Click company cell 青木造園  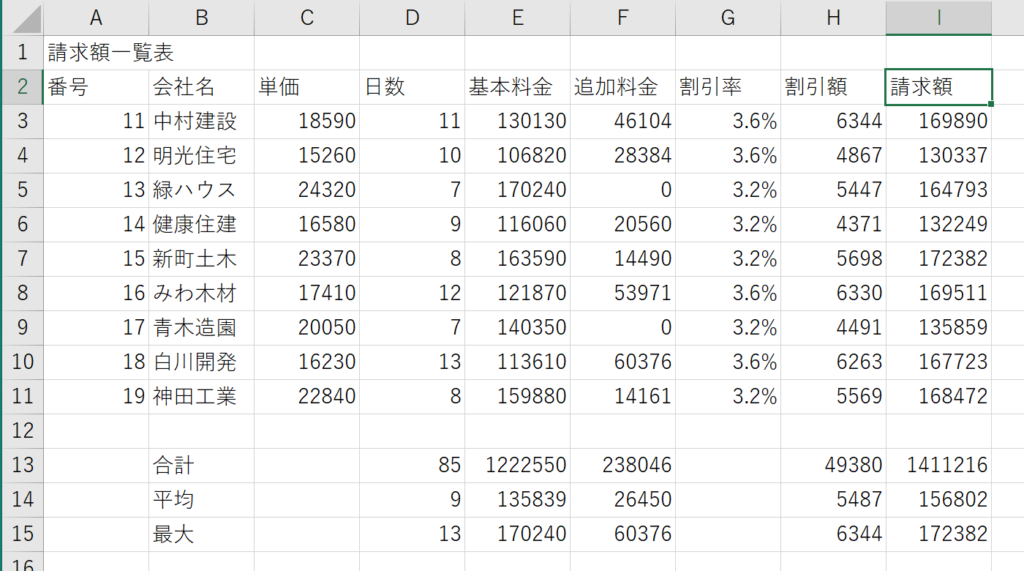click(201, 327)
